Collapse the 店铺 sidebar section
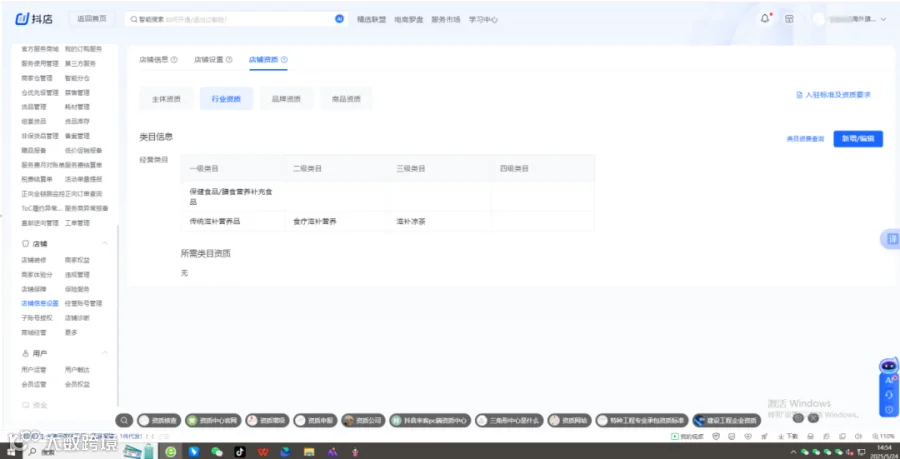Screen dimensions: 900x459 (105, 243)
